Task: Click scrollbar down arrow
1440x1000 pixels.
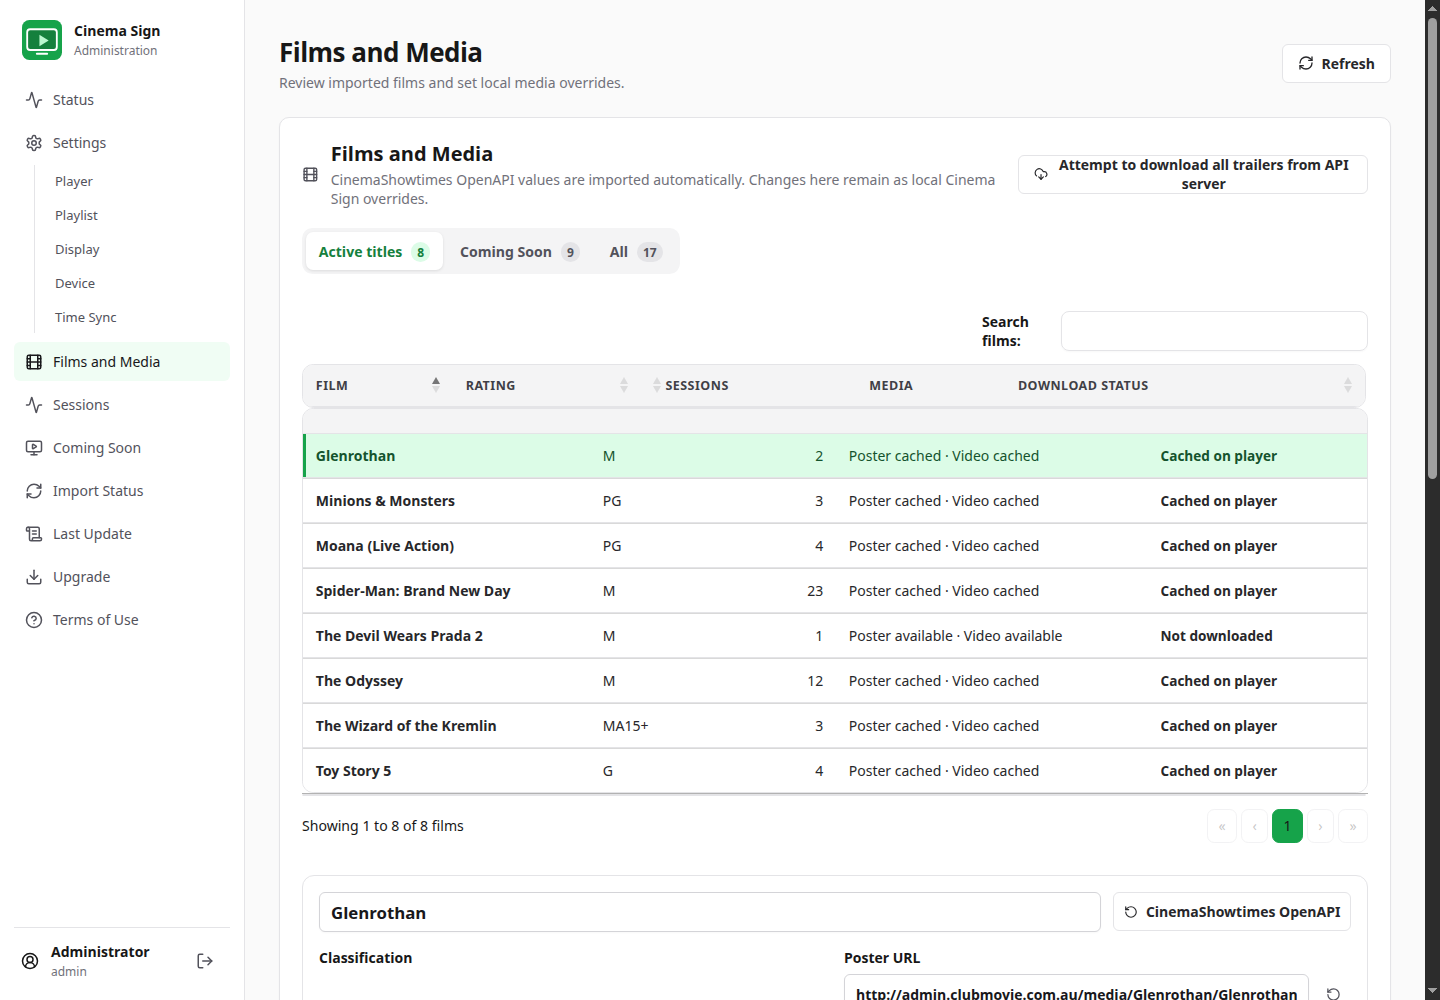Action: click(x=1432, y=991)
